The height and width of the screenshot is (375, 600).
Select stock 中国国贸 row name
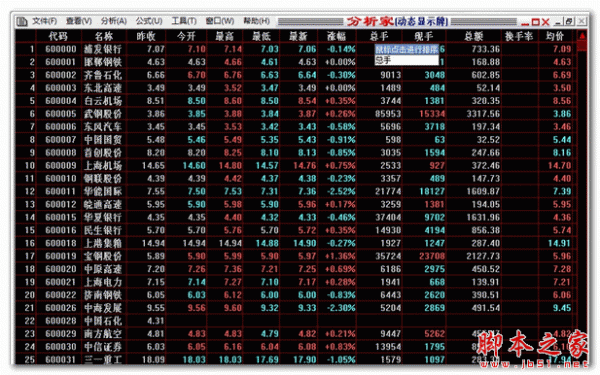click(x=103, y=140)
